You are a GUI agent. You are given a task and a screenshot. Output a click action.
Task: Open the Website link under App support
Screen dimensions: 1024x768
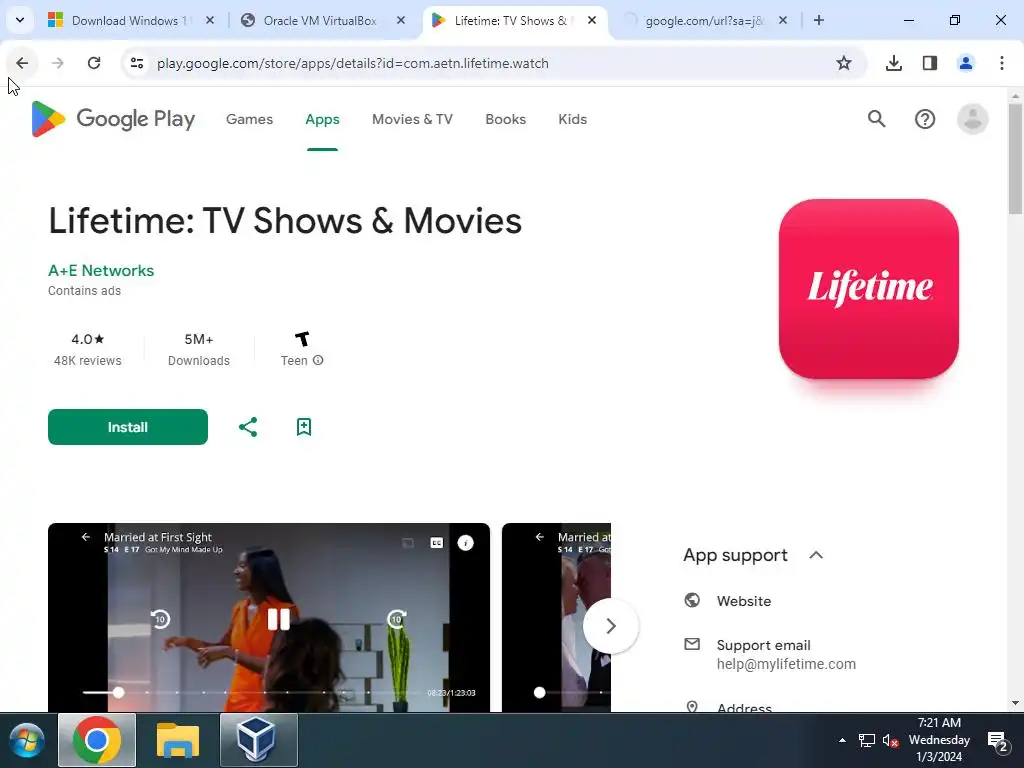(x=744, y=601)
